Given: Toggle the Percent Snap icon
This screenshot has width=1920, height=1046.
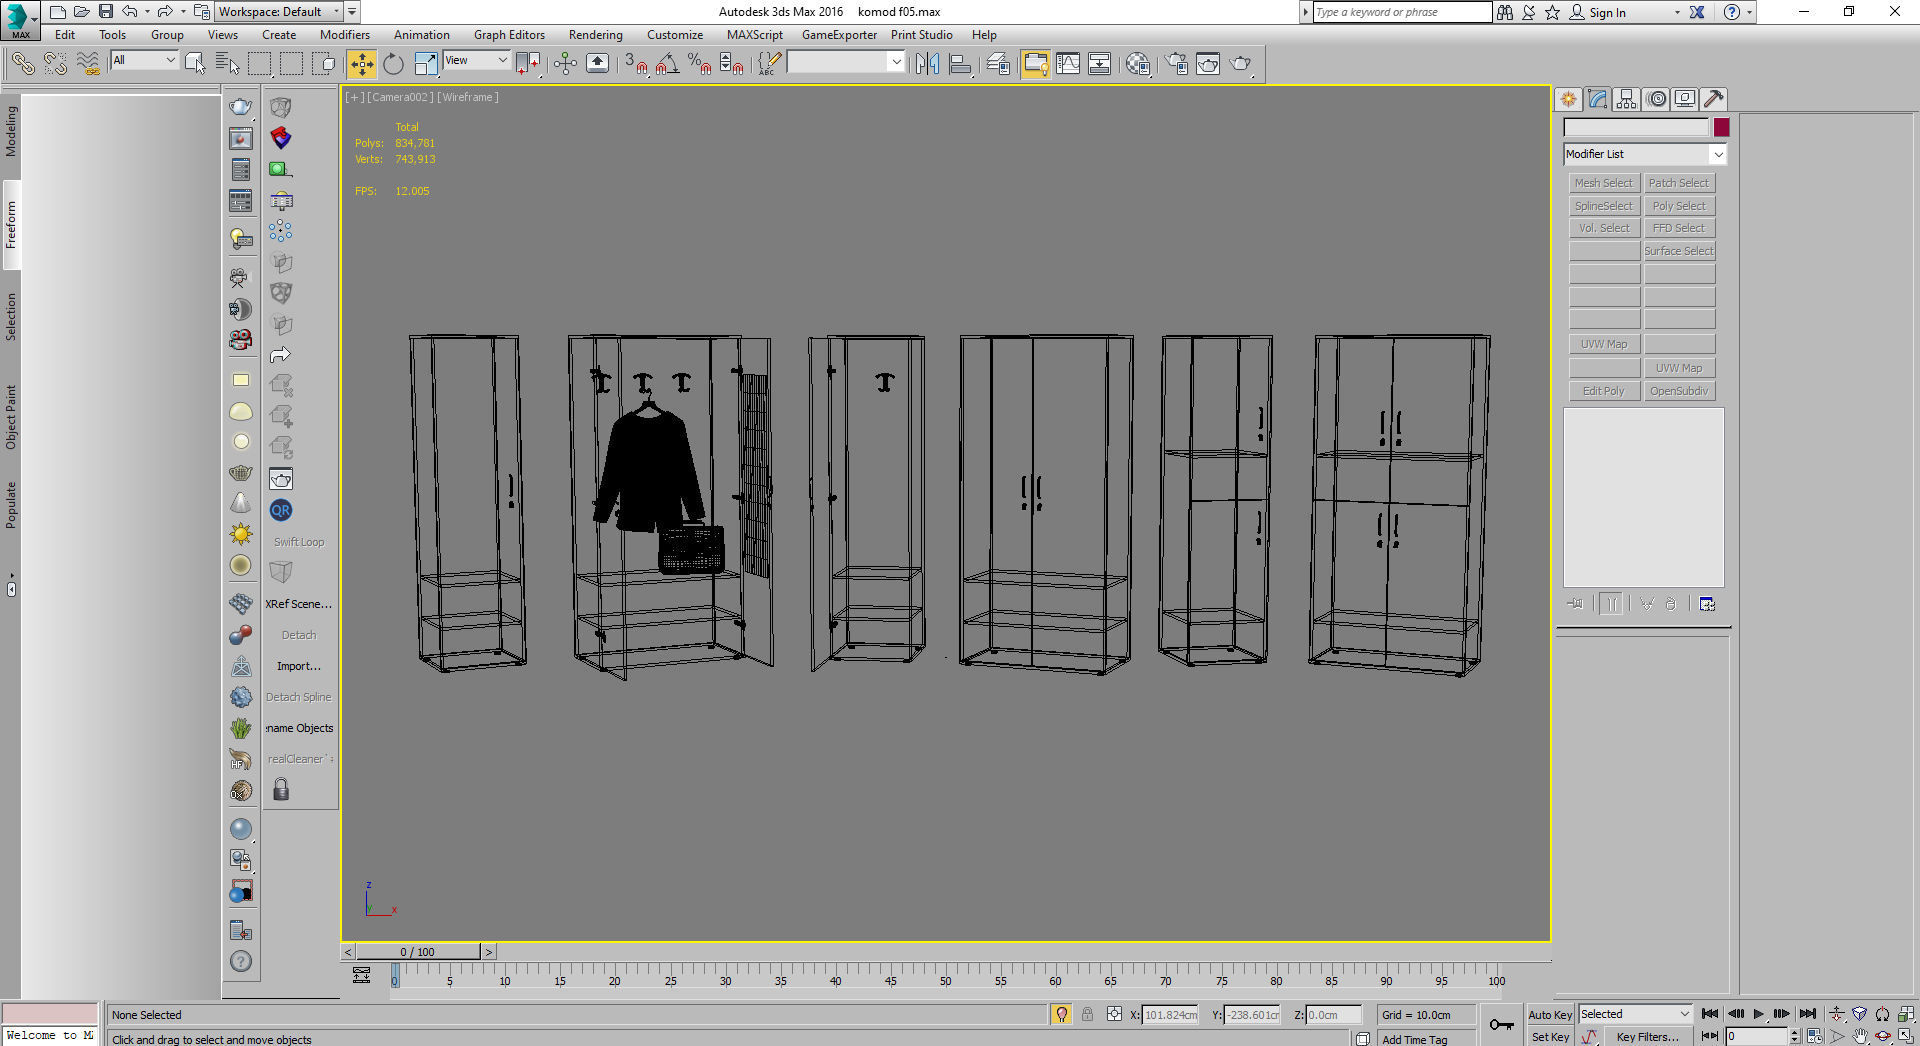Looking at the screenshot, I should pos(700,64).
